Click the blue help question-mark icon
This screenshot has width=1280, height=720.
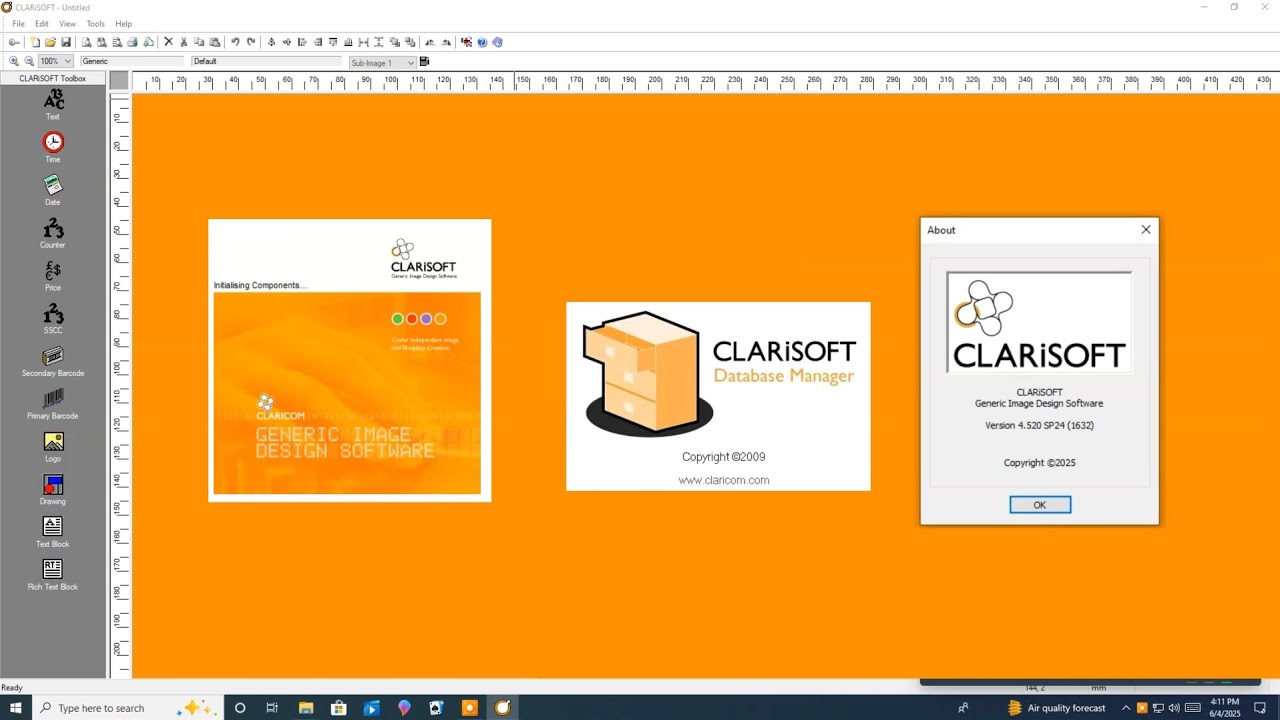[x=482, y=42]
